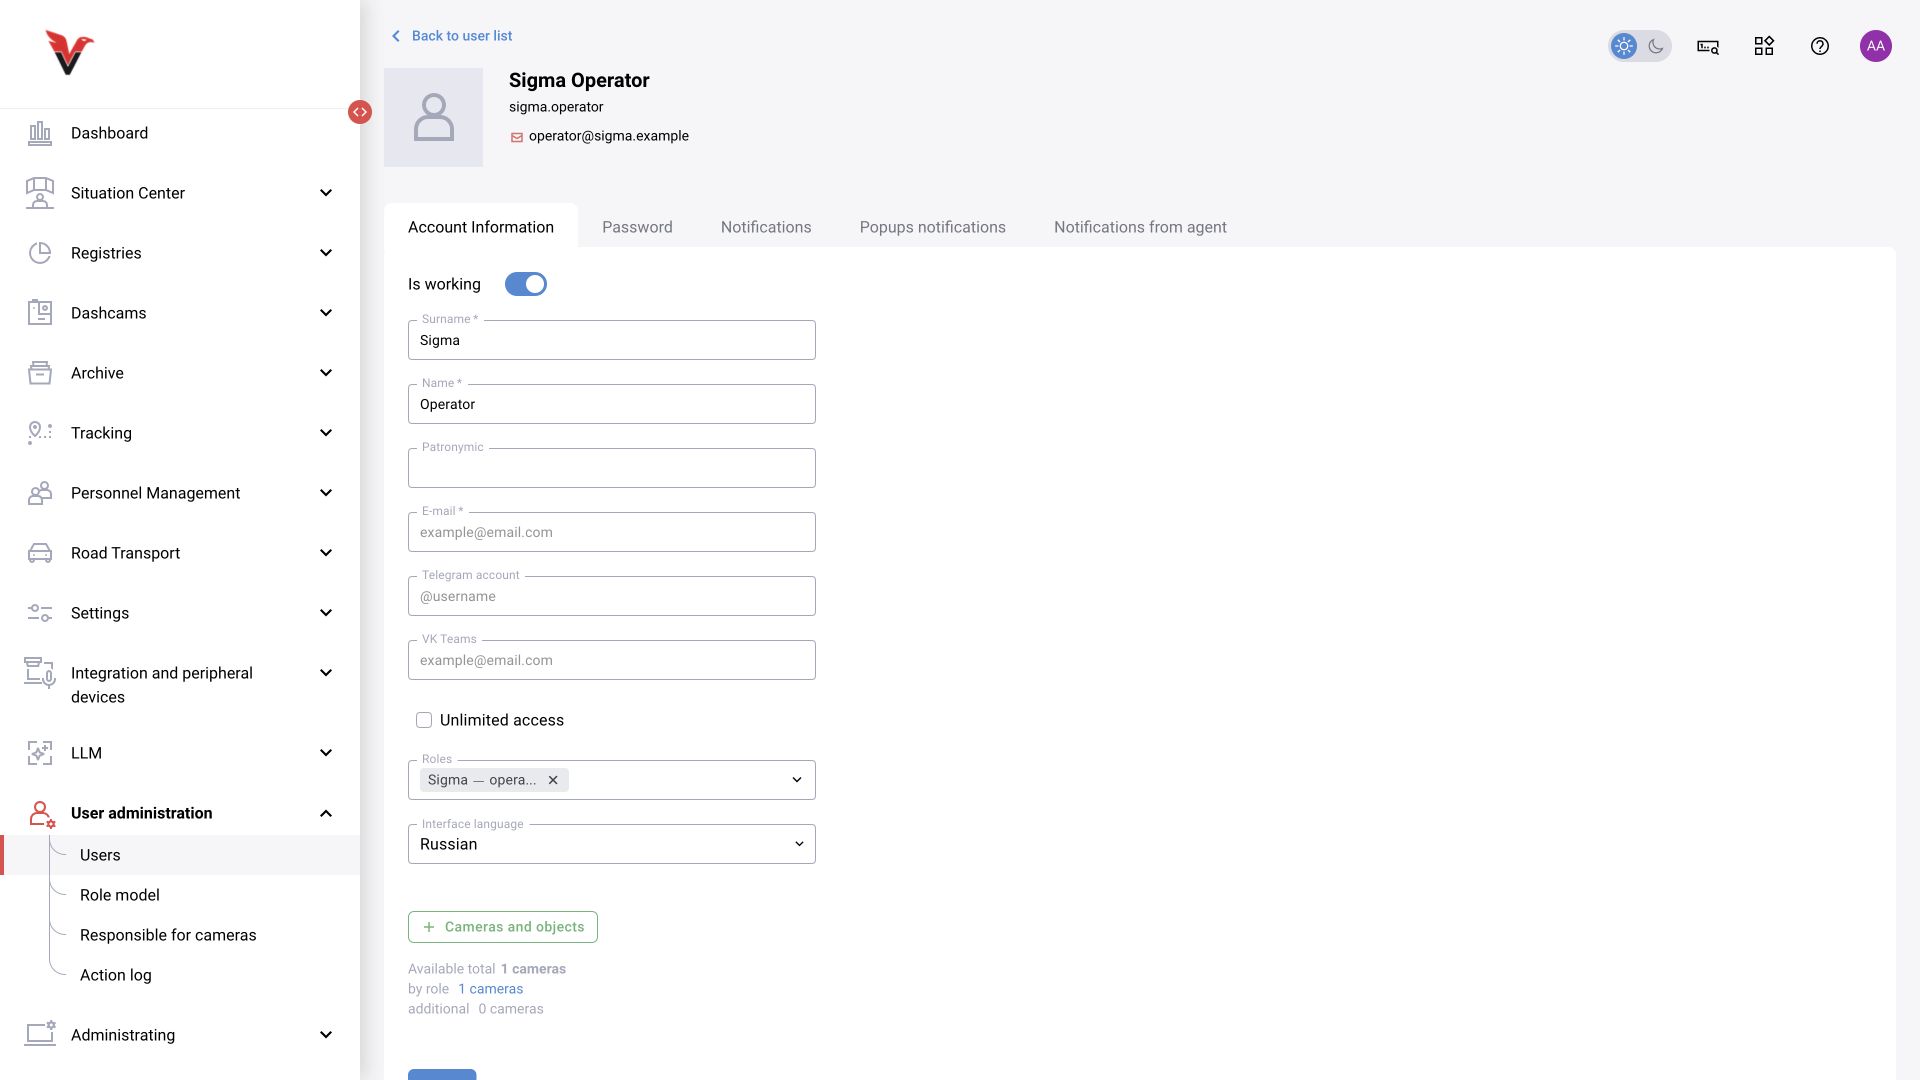
Task: Open the Popups notifications tab
Action: point(933,227)
